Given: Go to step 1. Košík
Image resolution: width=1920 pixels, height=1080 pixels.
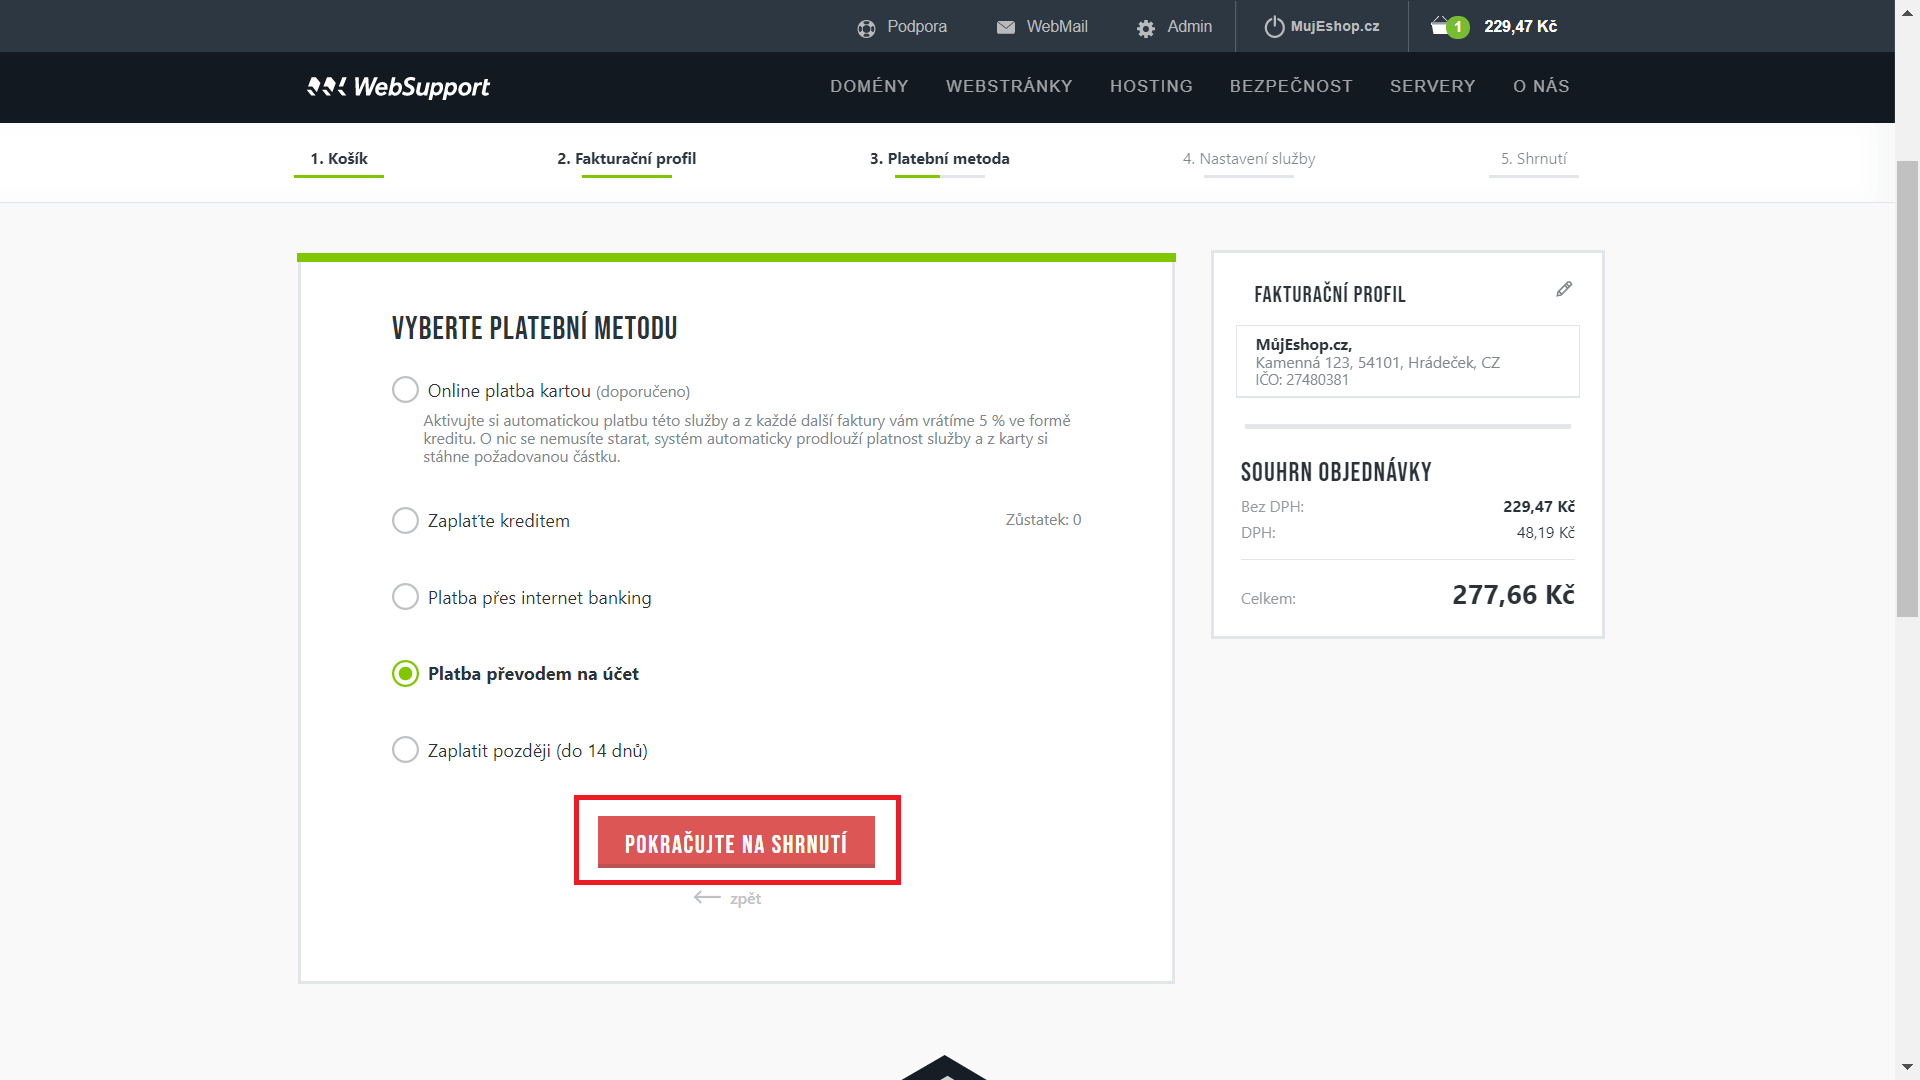Looking at the screenshot, I should click(x=339, y=159).
